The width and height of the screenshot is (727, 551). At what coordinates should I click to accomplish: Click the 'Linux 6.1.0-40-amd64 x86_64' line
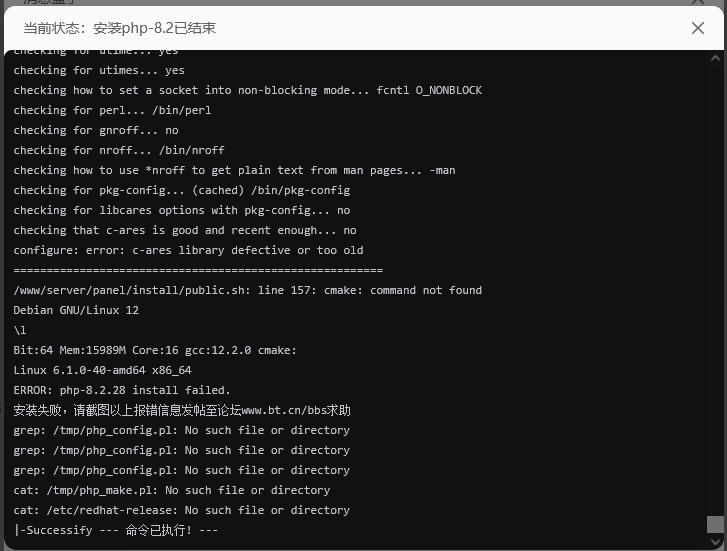tap(102, 370)
